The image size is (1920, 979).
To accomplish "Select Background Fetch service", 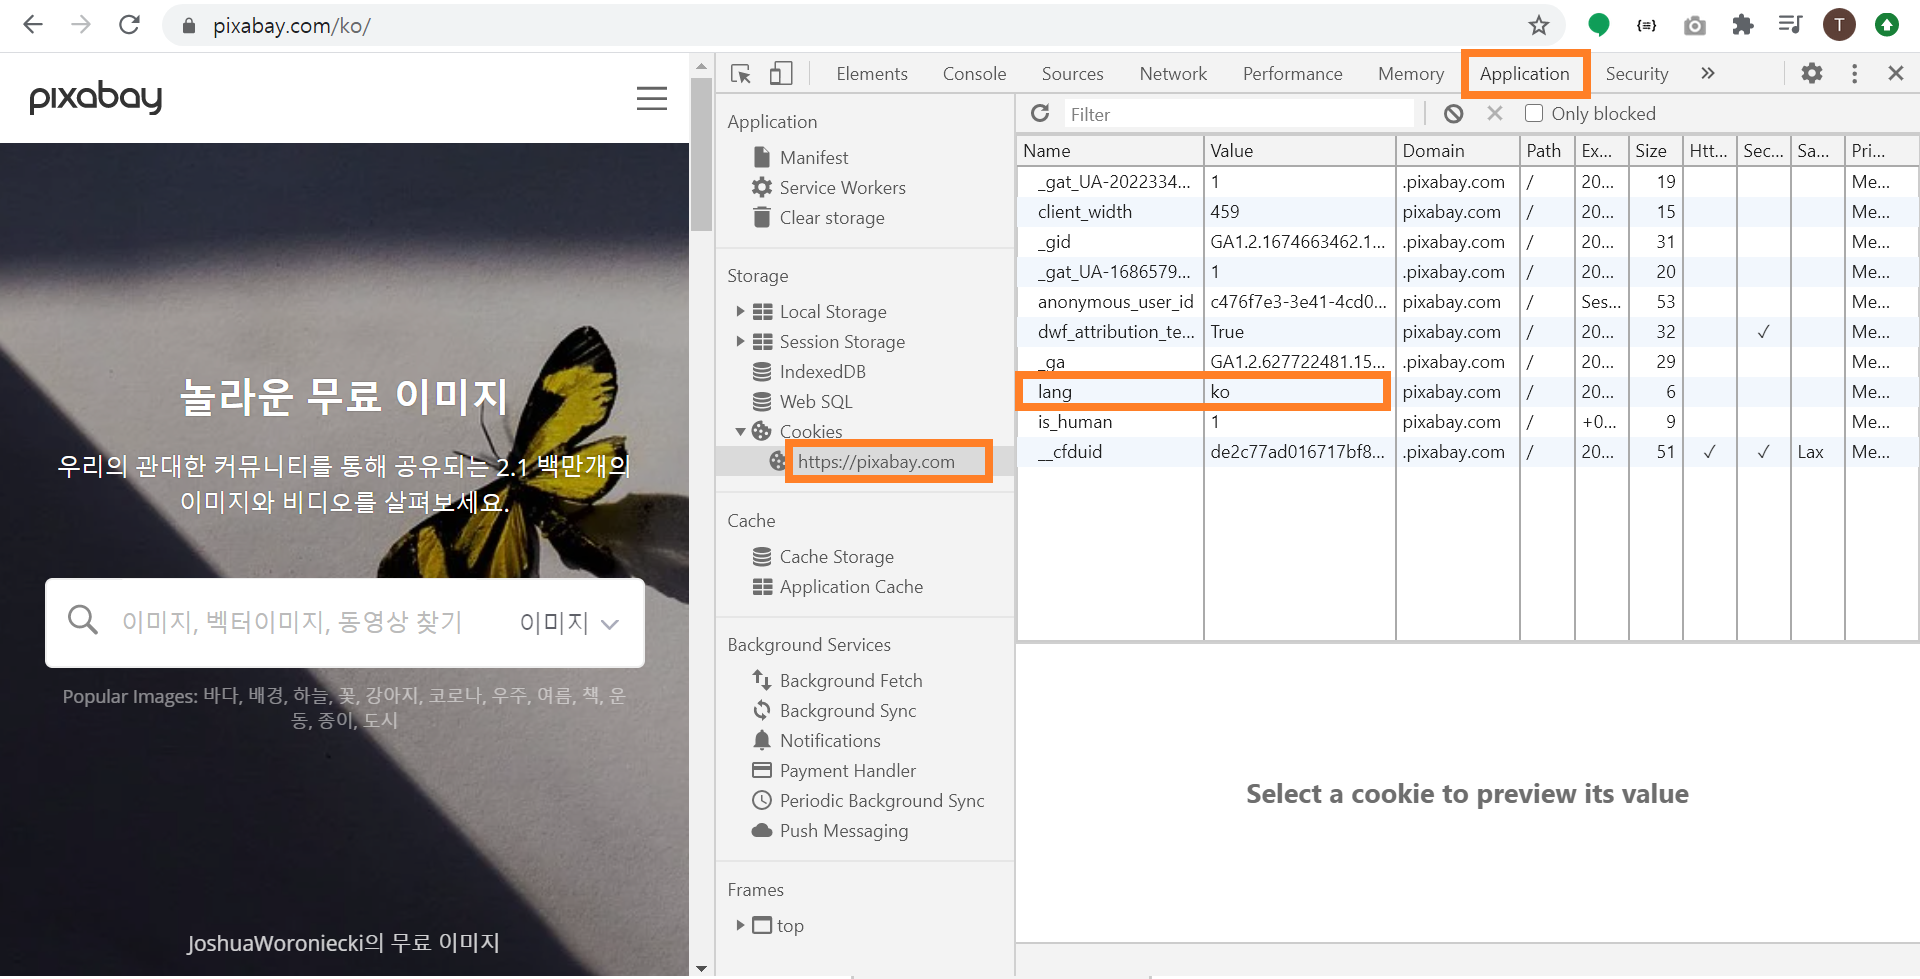I will tap(850, 680).
